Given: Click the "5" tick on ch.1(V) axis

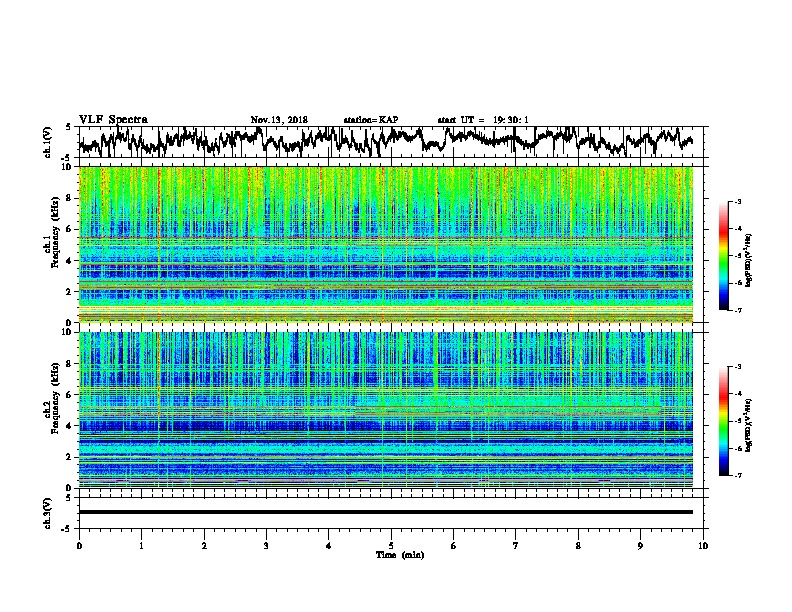Looking at the screenshot, I should 69,127.
